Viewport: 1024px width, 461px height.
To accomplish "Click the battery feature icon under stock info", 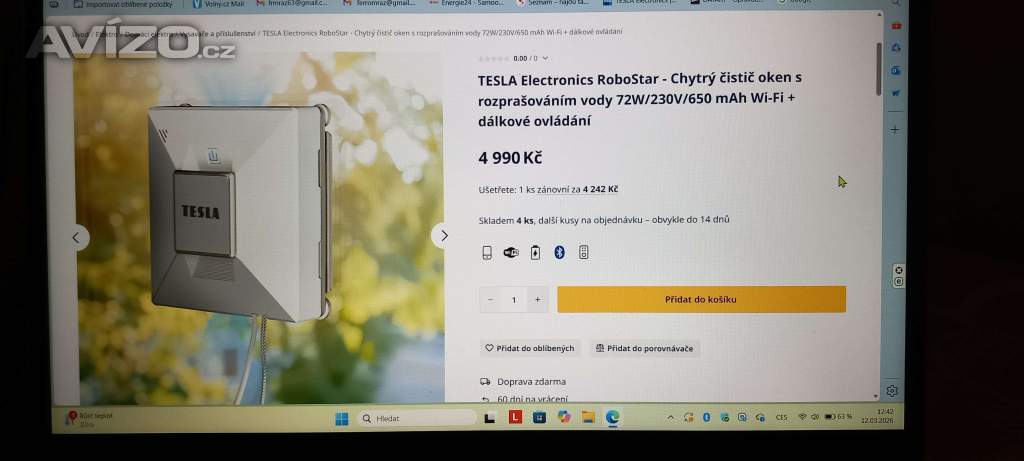I will pyautogui.click(x=536, y=253).
